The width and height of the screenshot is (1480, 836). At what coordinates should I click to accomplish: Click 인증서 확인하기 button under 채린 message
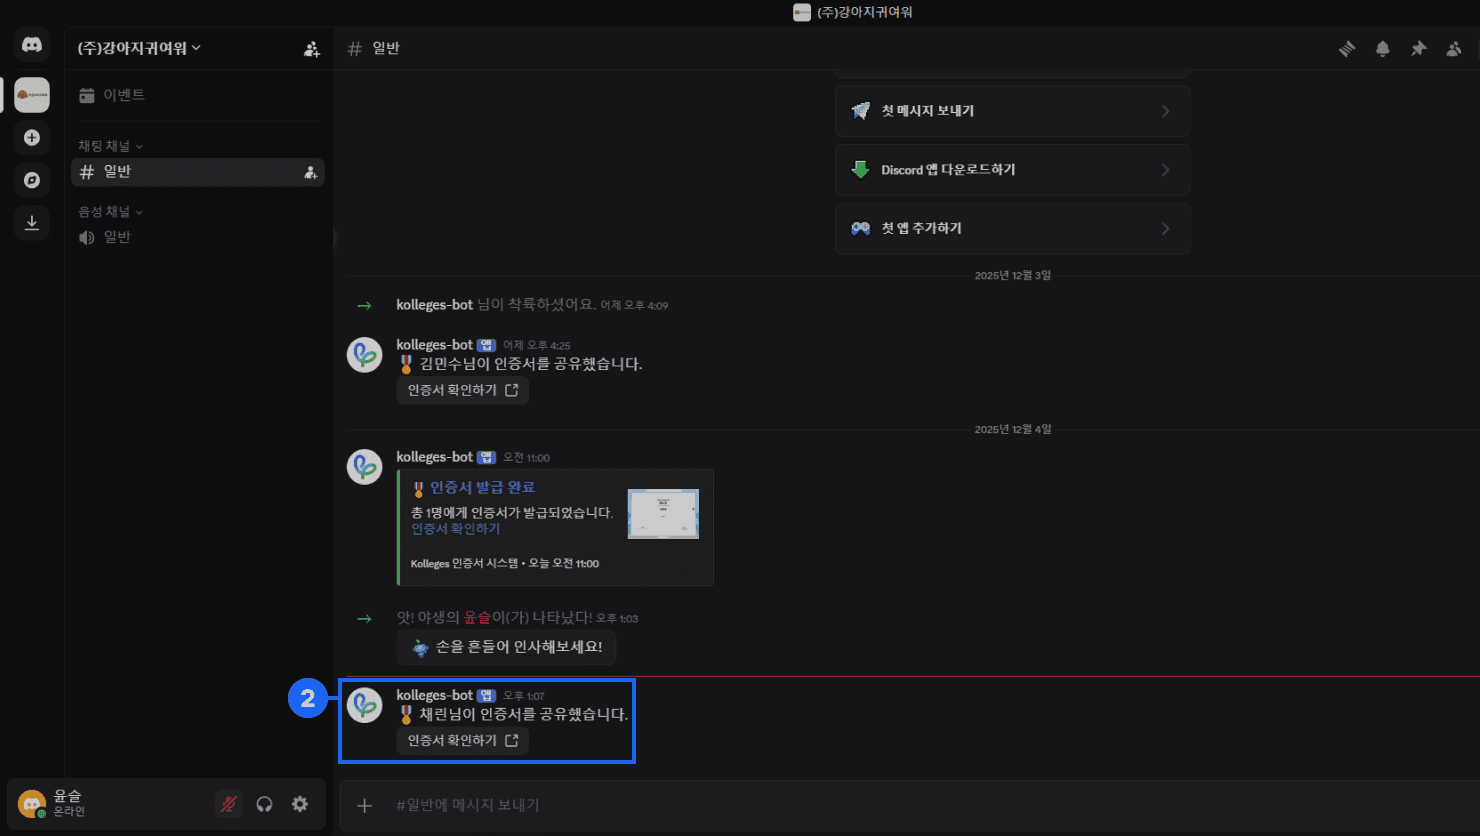pyautogui.click(x=462, y=741)
